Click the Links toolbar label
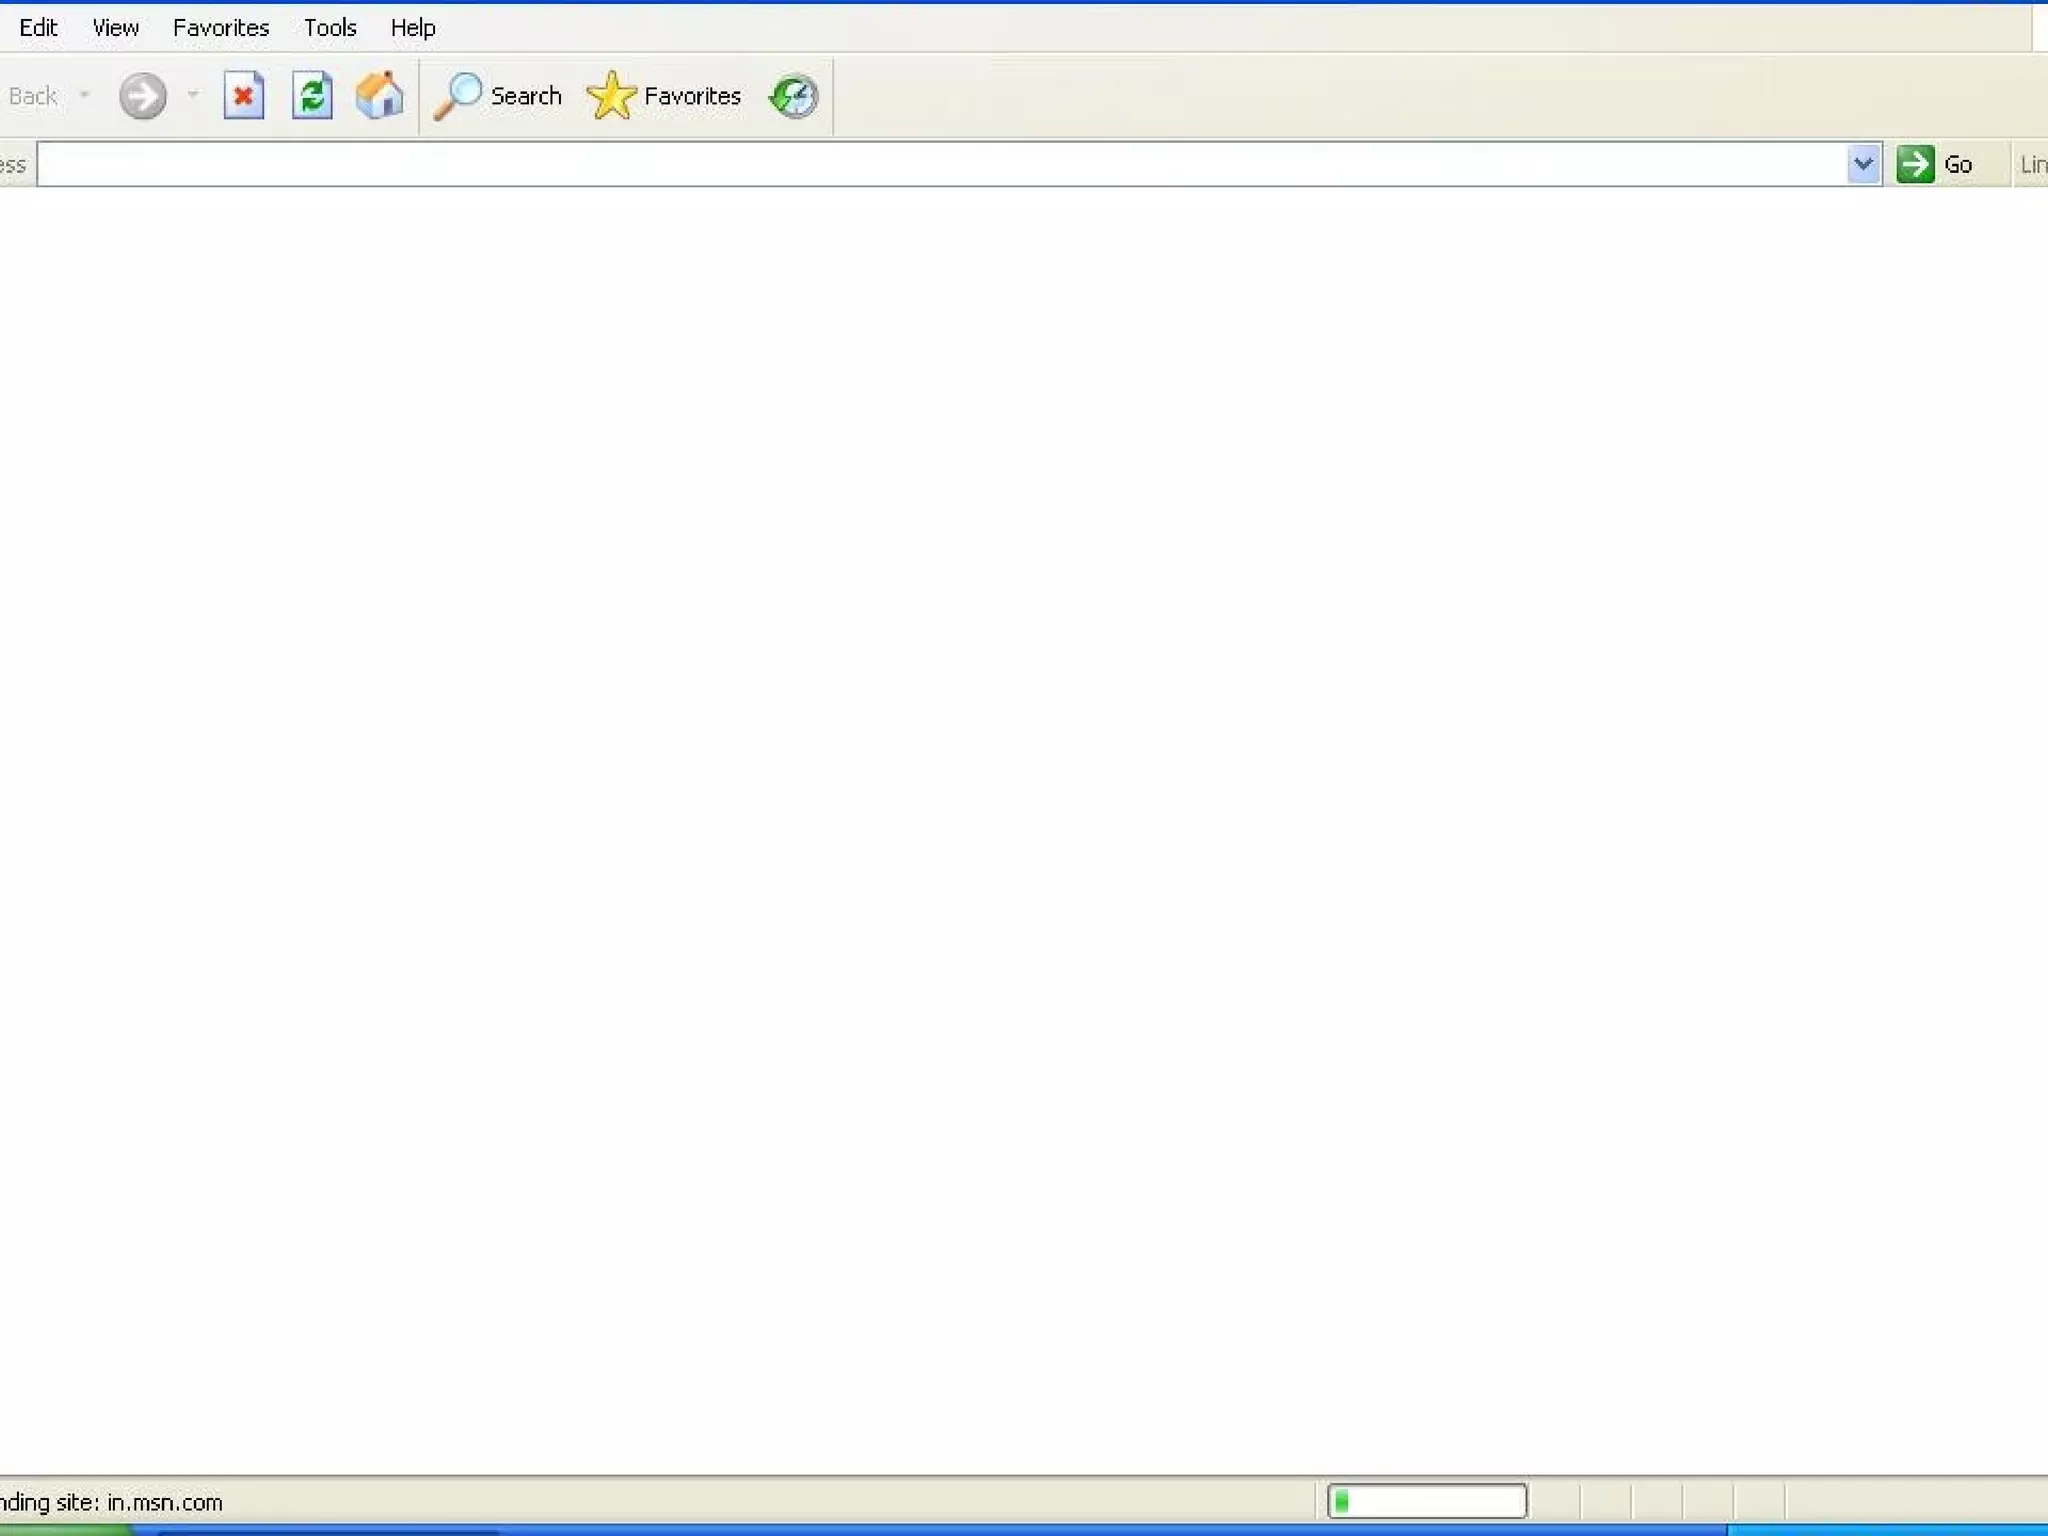This screenshot has width=2048, height=1536. [x=2032, y=164]
